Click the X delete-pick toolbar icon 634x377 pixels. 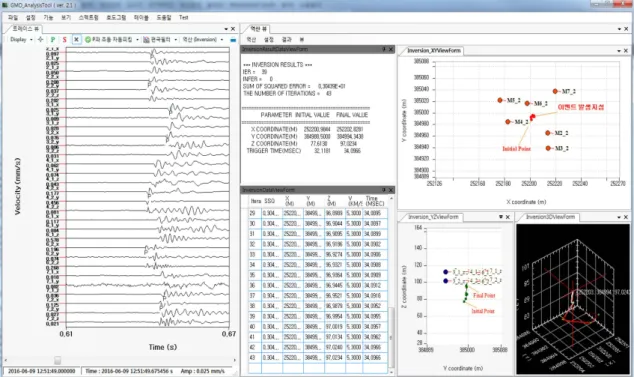click(x=76, y=40)
